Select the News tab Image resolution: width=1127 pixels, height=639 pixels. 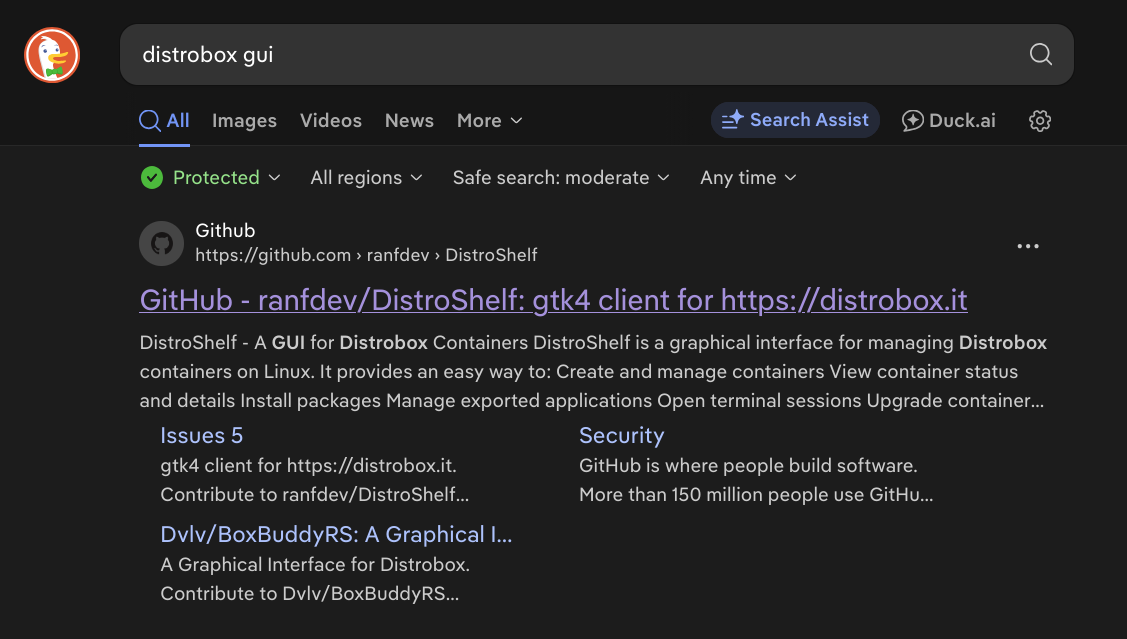pos(409,121)
